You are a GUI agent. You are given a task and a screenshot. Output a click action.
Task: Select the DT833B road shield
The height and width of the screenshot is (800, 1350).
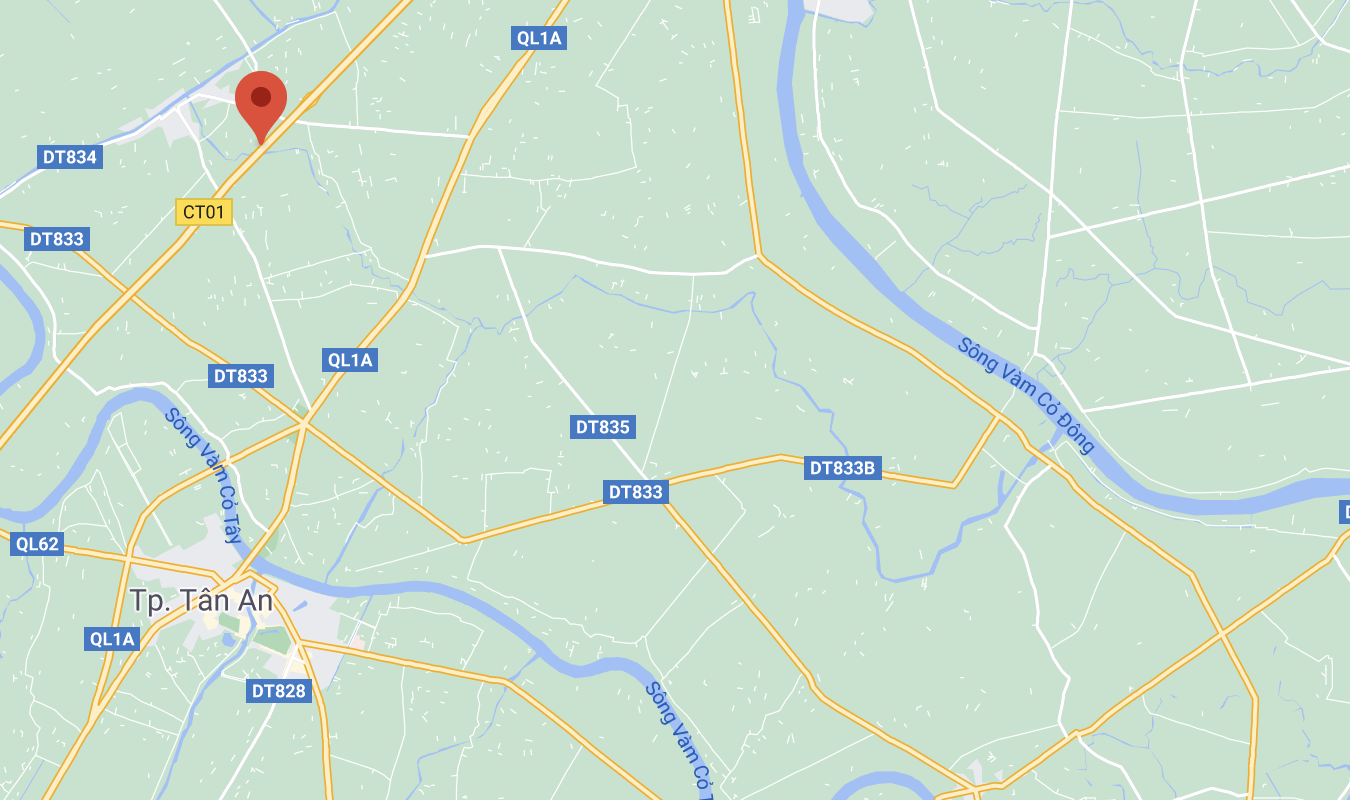click(x=843, y=468)
